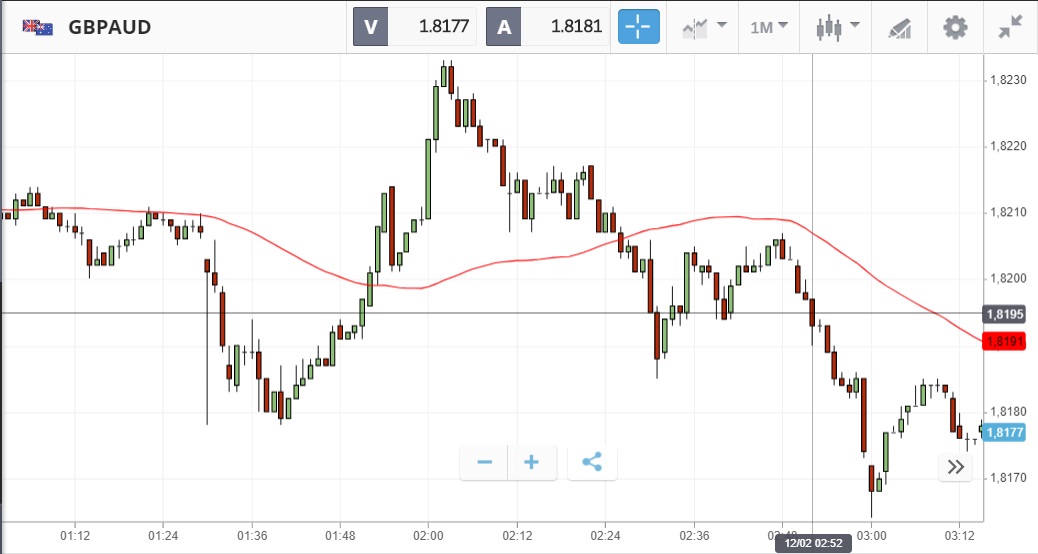Screen dimensions: 1038x554
Task: Zoom in with the plus button
Action: pos(532,462)
